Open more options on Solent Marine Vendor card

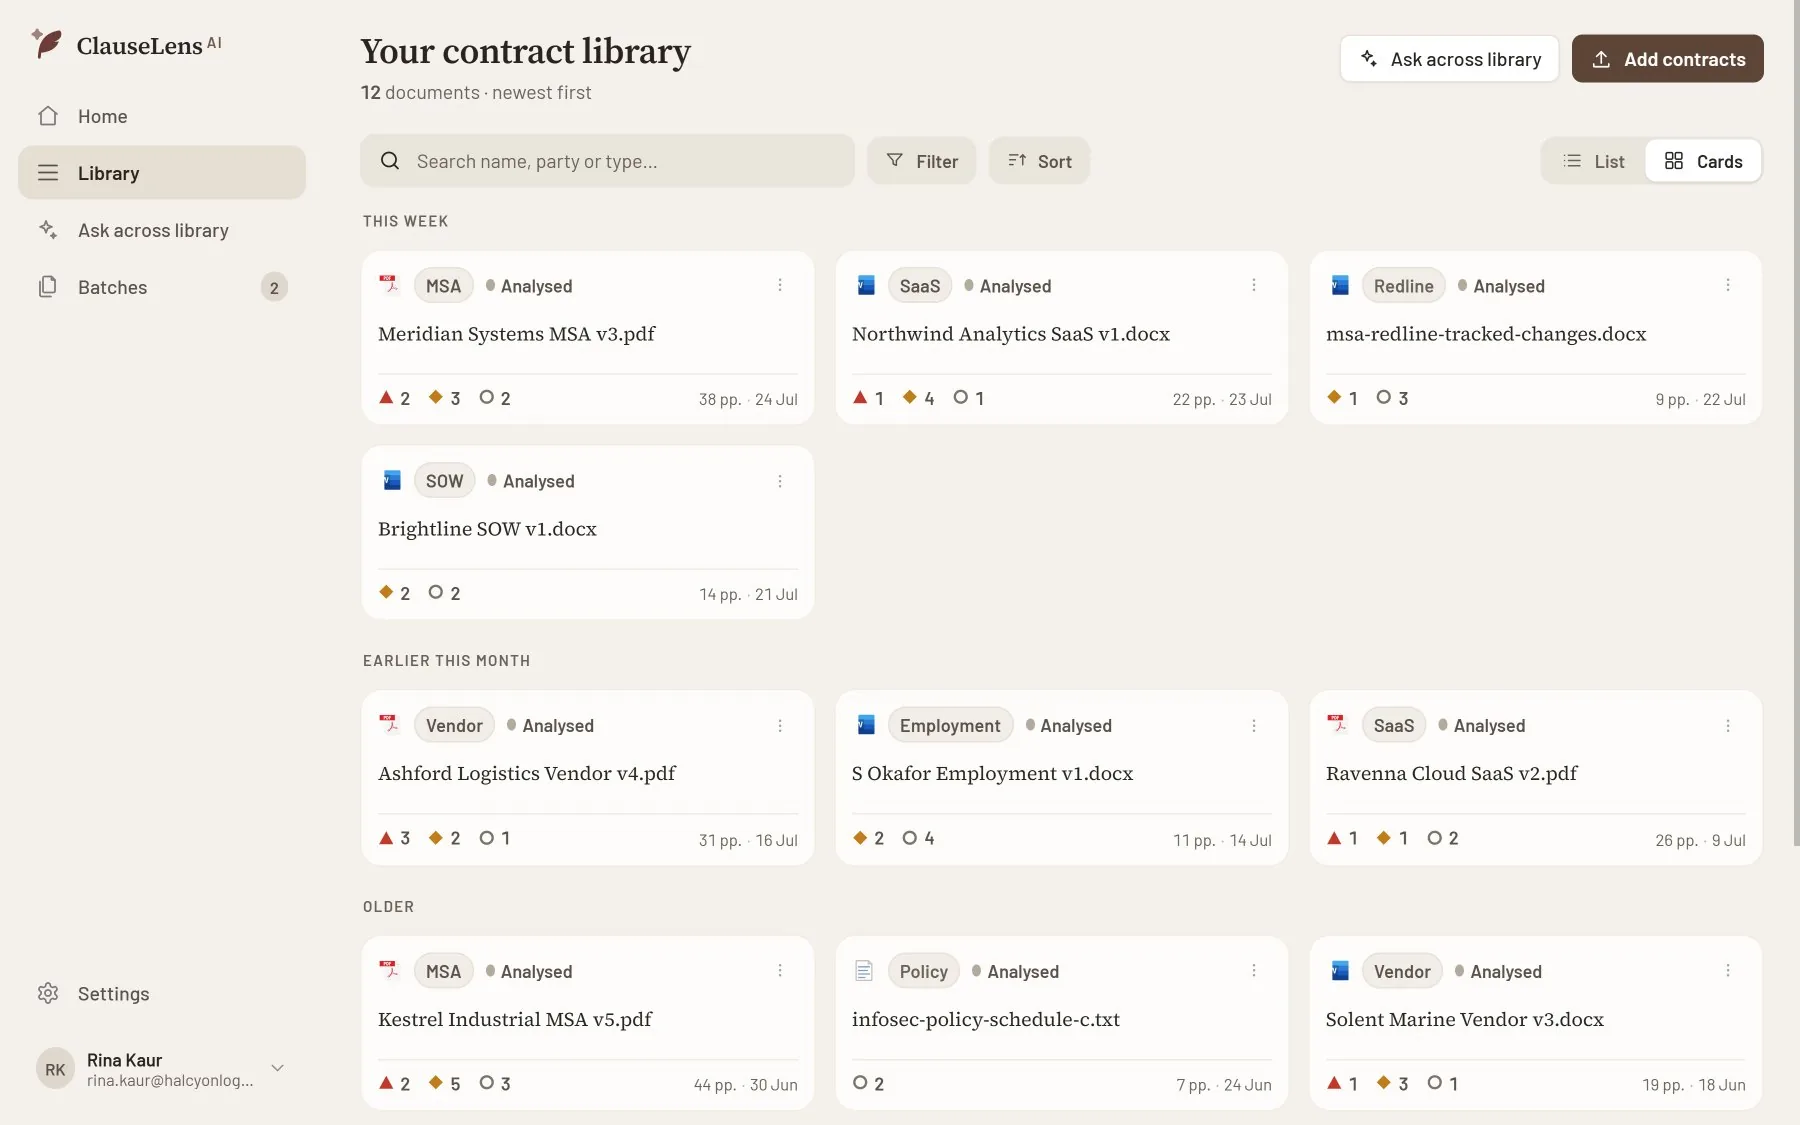(x=1728, y=971)
